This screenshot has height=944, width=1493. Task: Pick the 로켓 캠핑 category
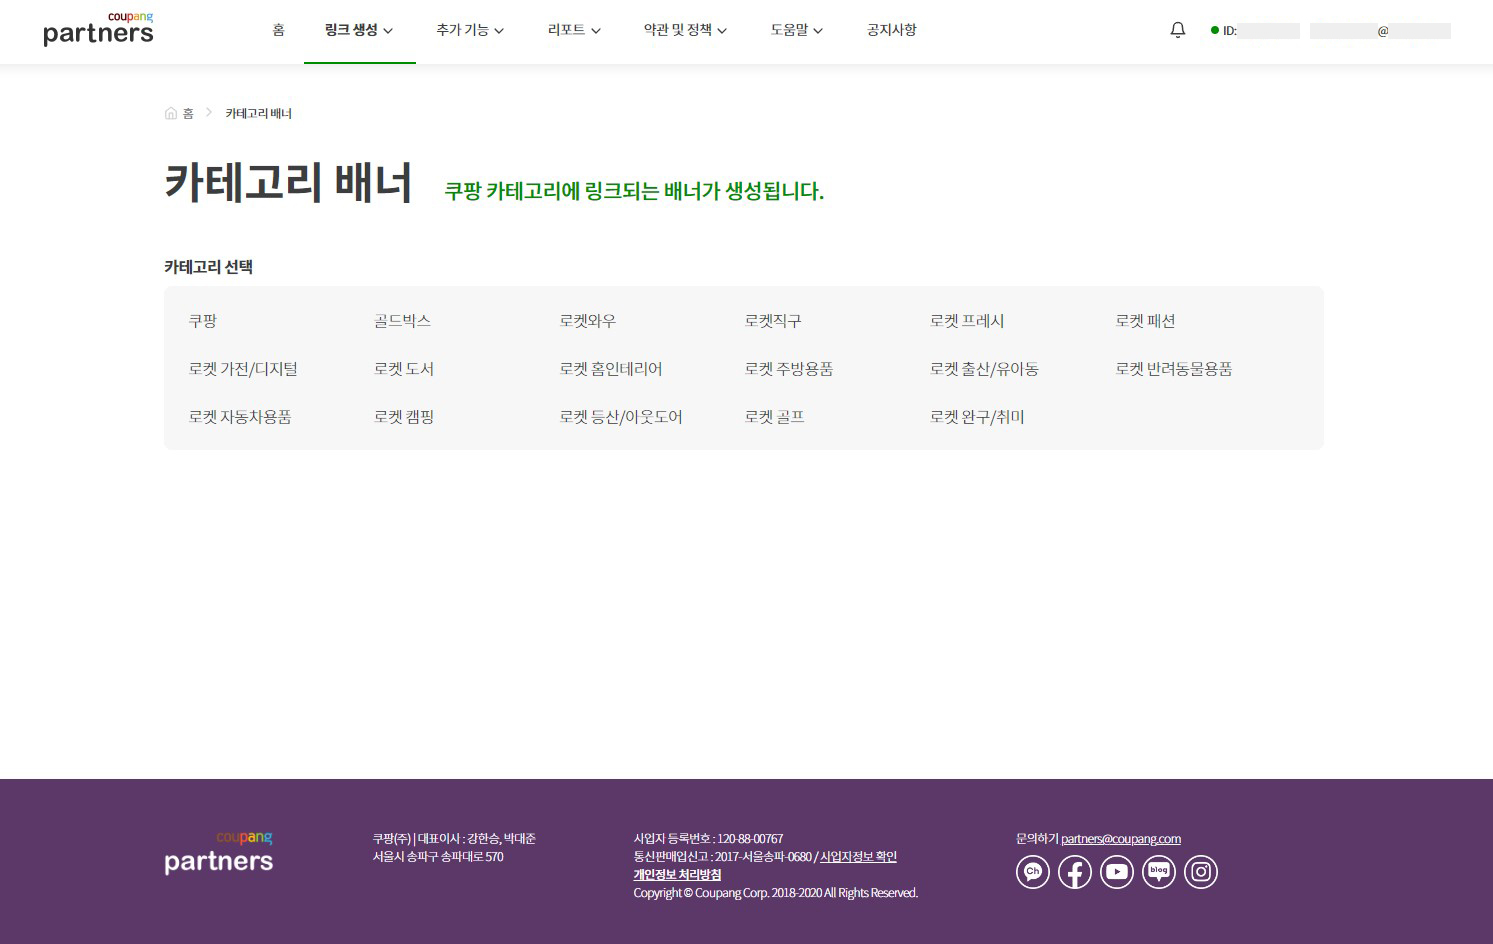tap(404, 417)
